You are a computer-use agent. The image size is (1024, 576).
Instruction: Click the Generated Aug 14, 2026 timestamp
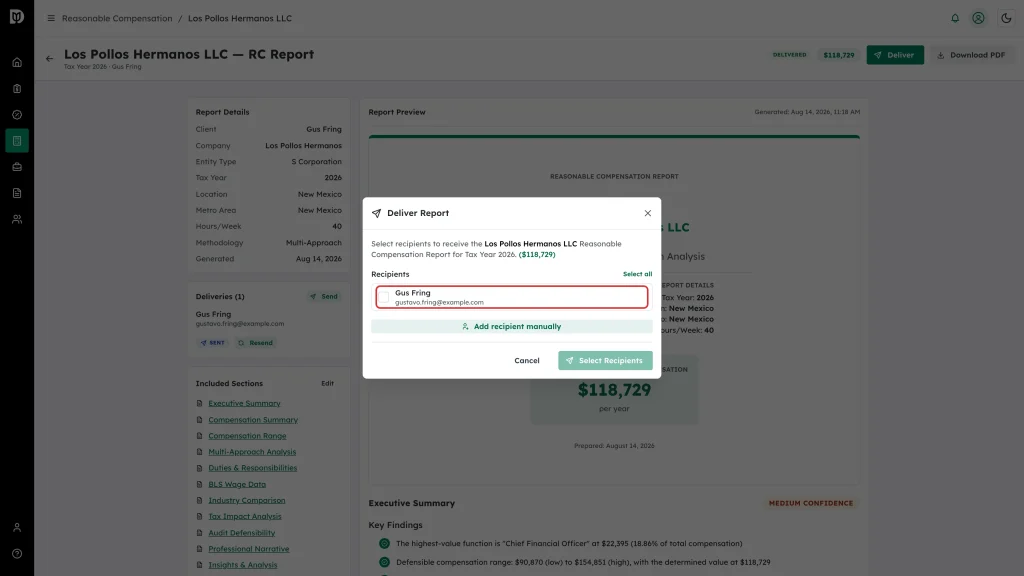point(807,112)
